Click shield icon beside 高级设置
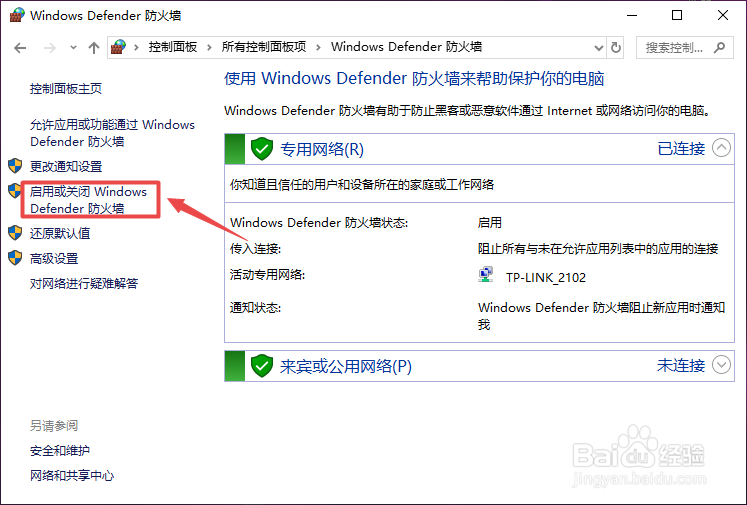 click(x=15, y=258)
